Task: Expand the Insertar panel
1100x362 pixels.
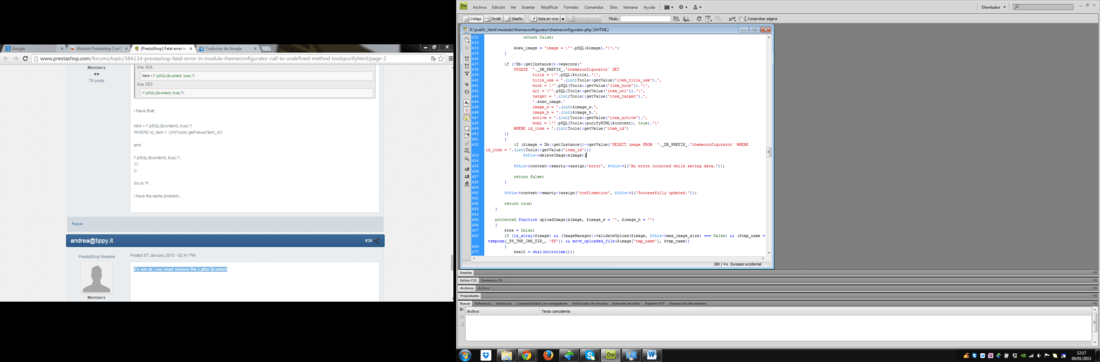Action: pos(466,273)
